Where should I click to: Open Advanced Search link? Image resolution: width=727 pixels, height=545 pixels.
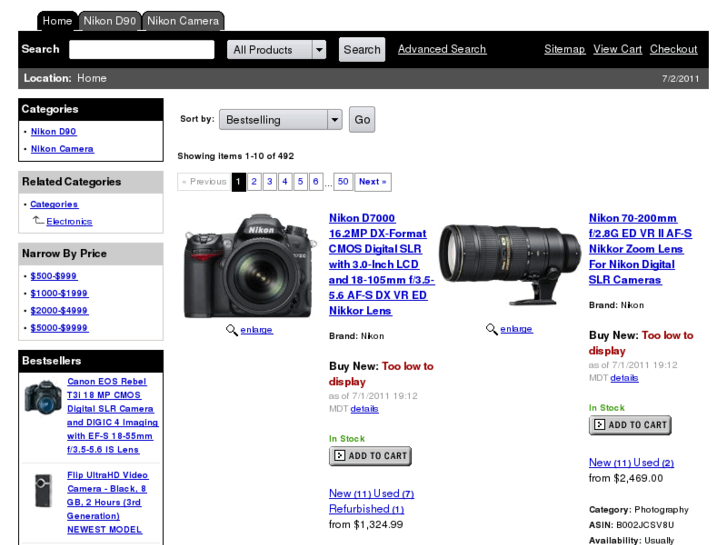pos(442,49)
